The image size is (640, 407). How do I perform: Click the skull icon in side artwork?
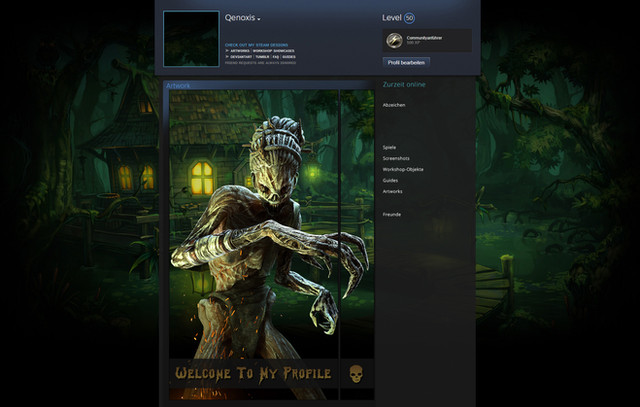click(x=356, y=374)
